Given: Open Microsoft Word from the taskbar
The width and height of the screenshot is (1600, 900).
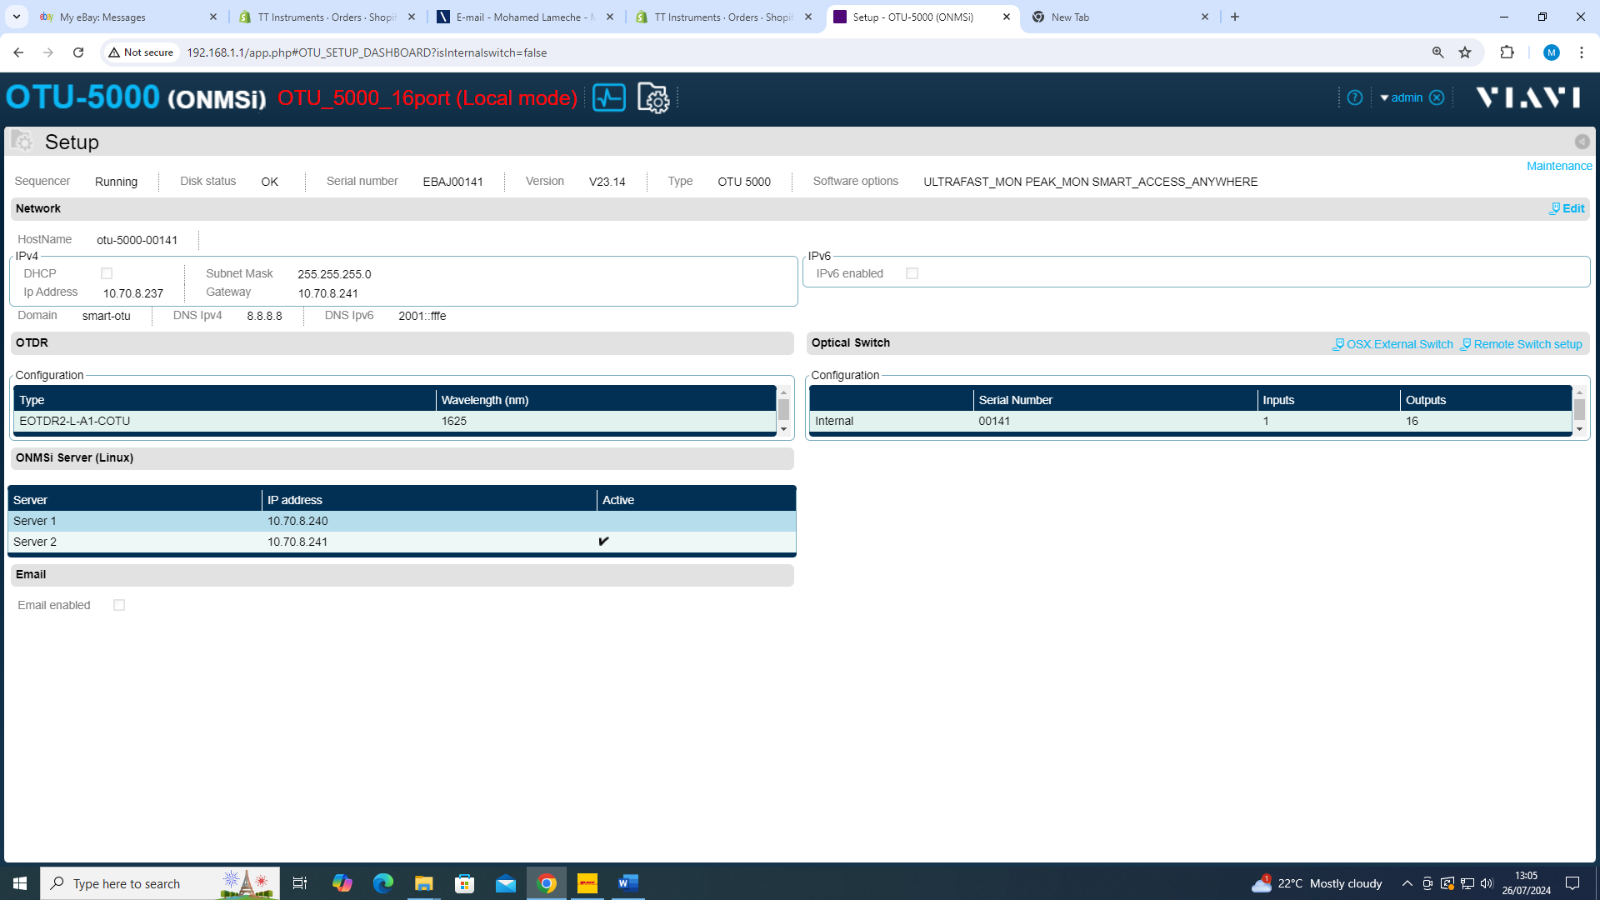Looking at the screenshot, I should click(628, 883).
